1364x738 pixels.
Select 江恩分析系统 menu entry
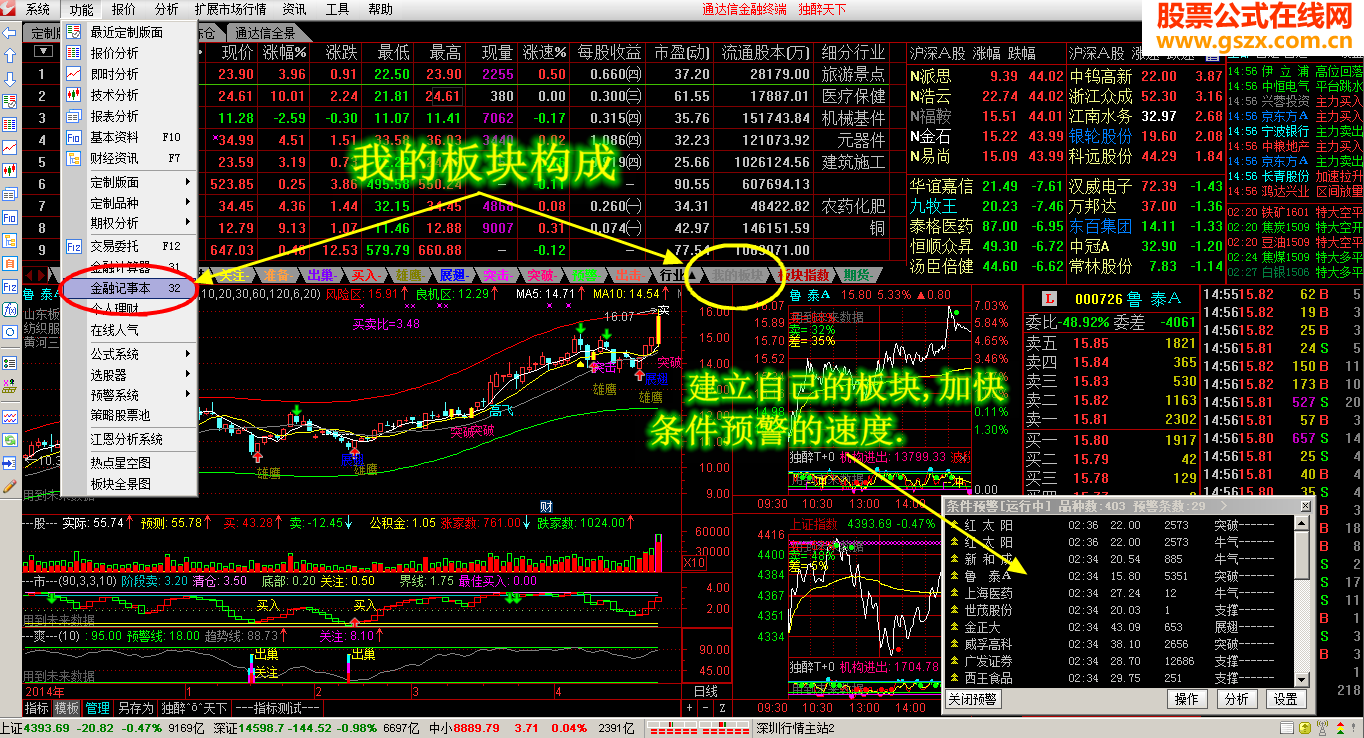coord(128,439)
